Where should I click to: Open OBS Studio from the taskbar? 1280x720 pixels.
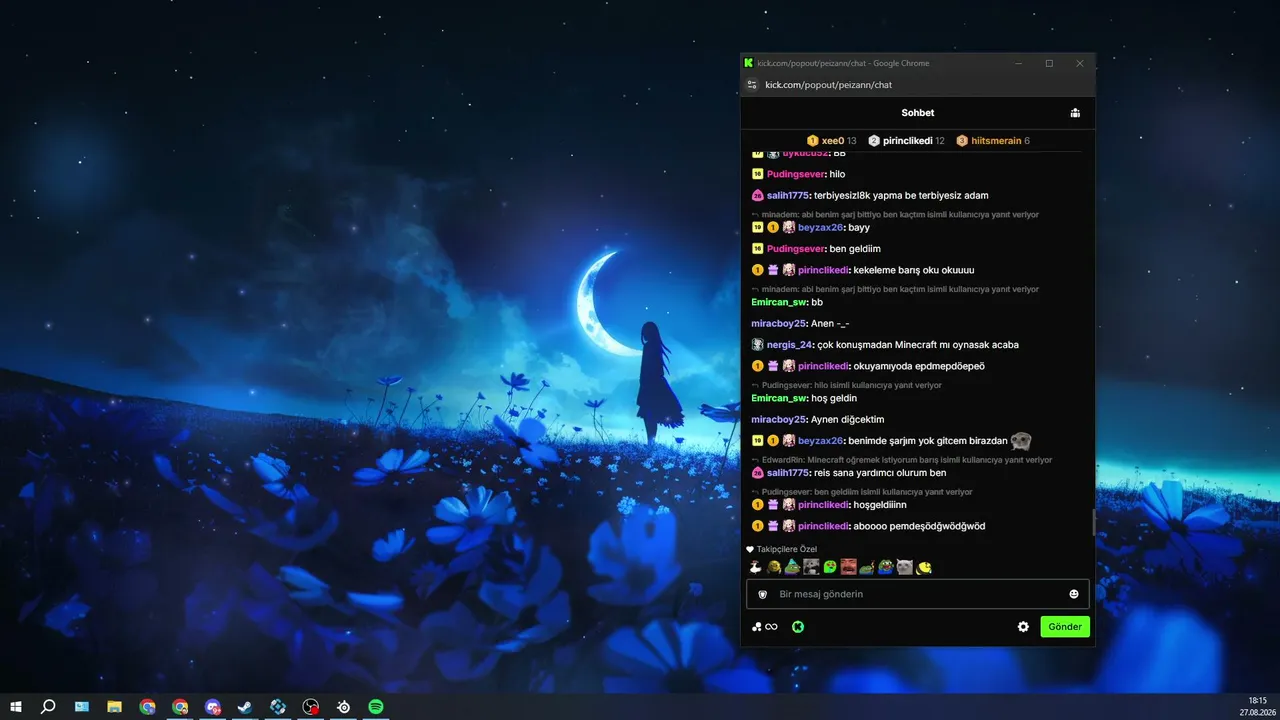click(x=311, y=707)
